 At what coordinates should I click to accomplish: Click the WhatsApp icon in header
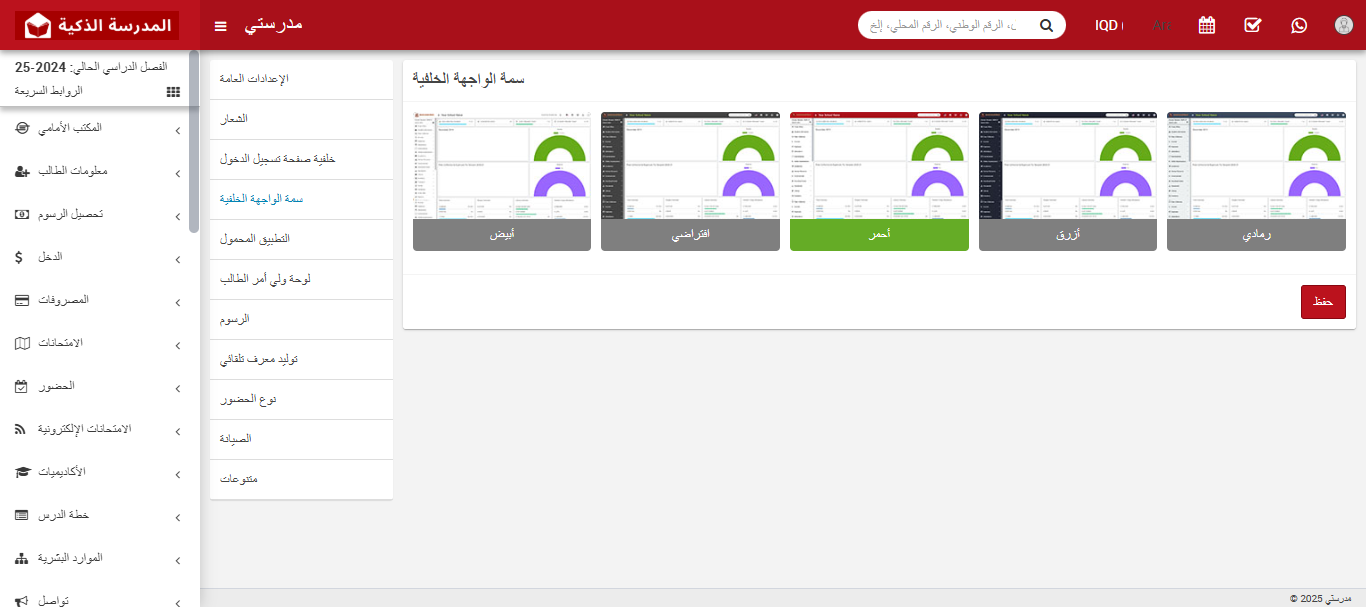coord(1299,25)
